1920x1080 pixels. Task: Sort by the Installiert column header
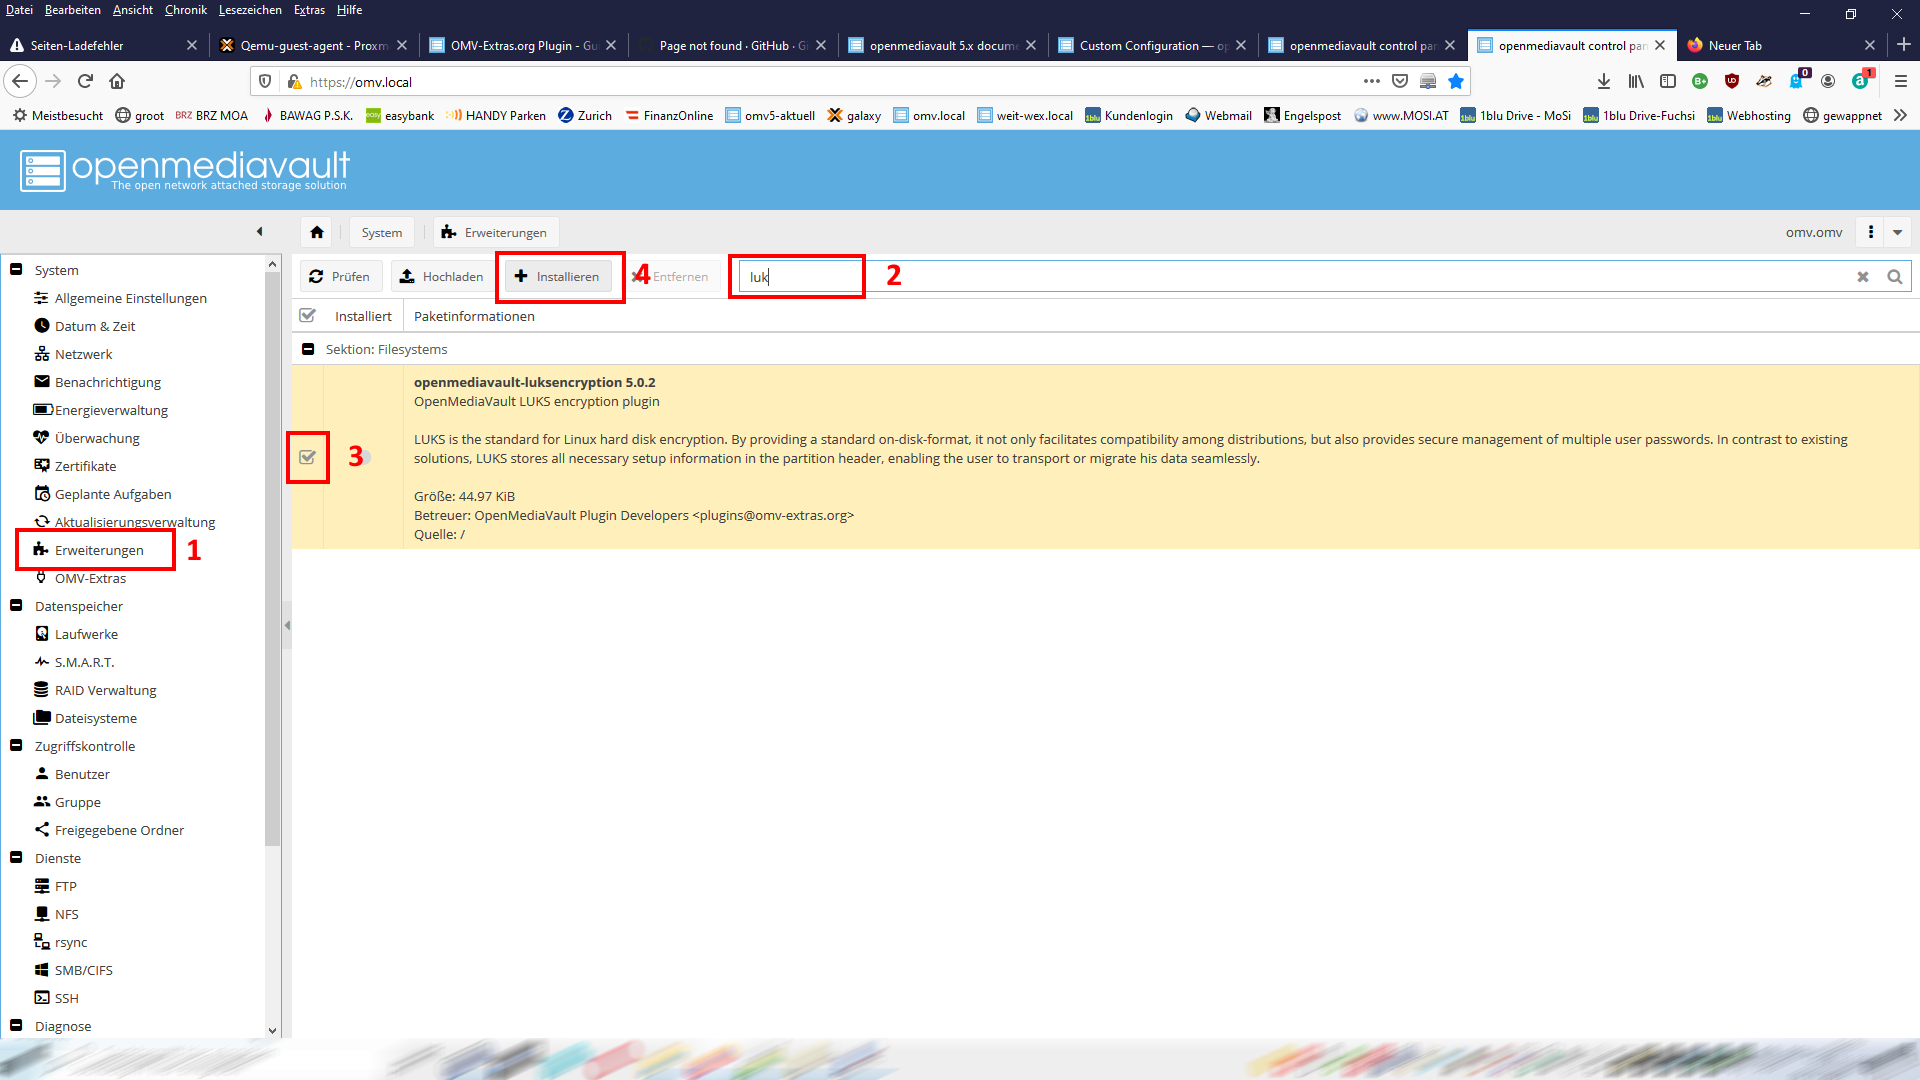[x=363, y=316]
